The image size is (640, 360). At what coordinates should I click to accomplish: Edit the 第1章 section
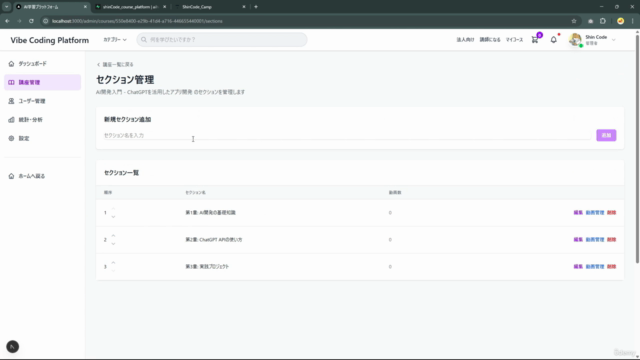(578, 213)
